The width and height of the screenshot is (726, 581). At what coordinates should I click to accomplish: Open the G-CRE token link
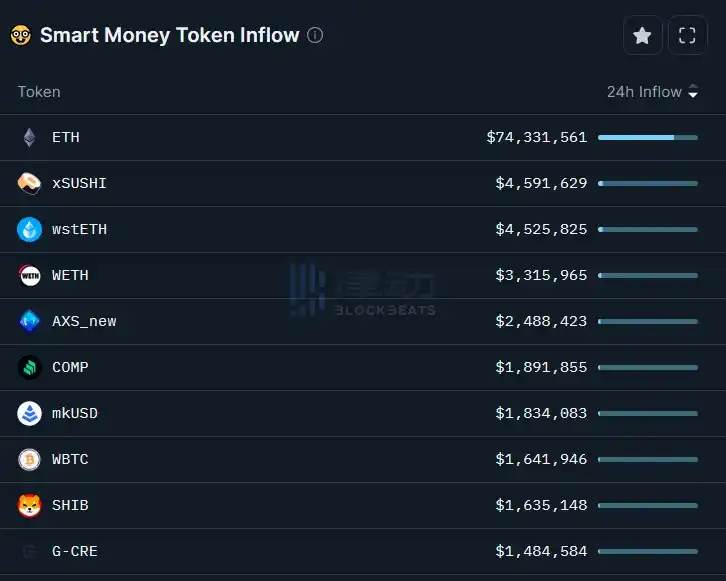click(x=75, y=552)
